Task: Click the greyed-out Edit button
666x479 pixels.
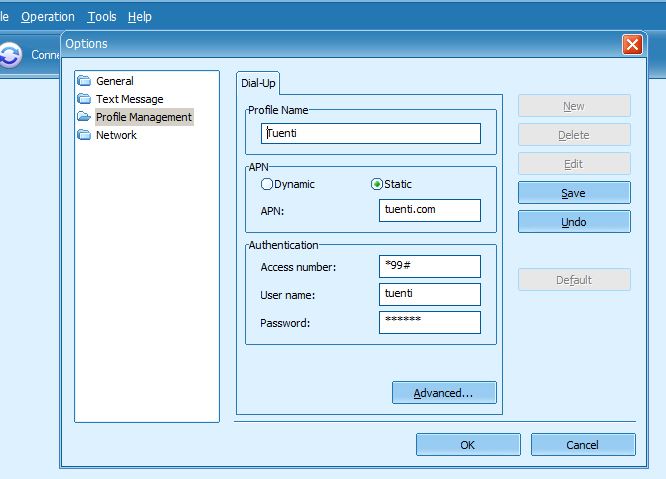Action: (574, 163)
